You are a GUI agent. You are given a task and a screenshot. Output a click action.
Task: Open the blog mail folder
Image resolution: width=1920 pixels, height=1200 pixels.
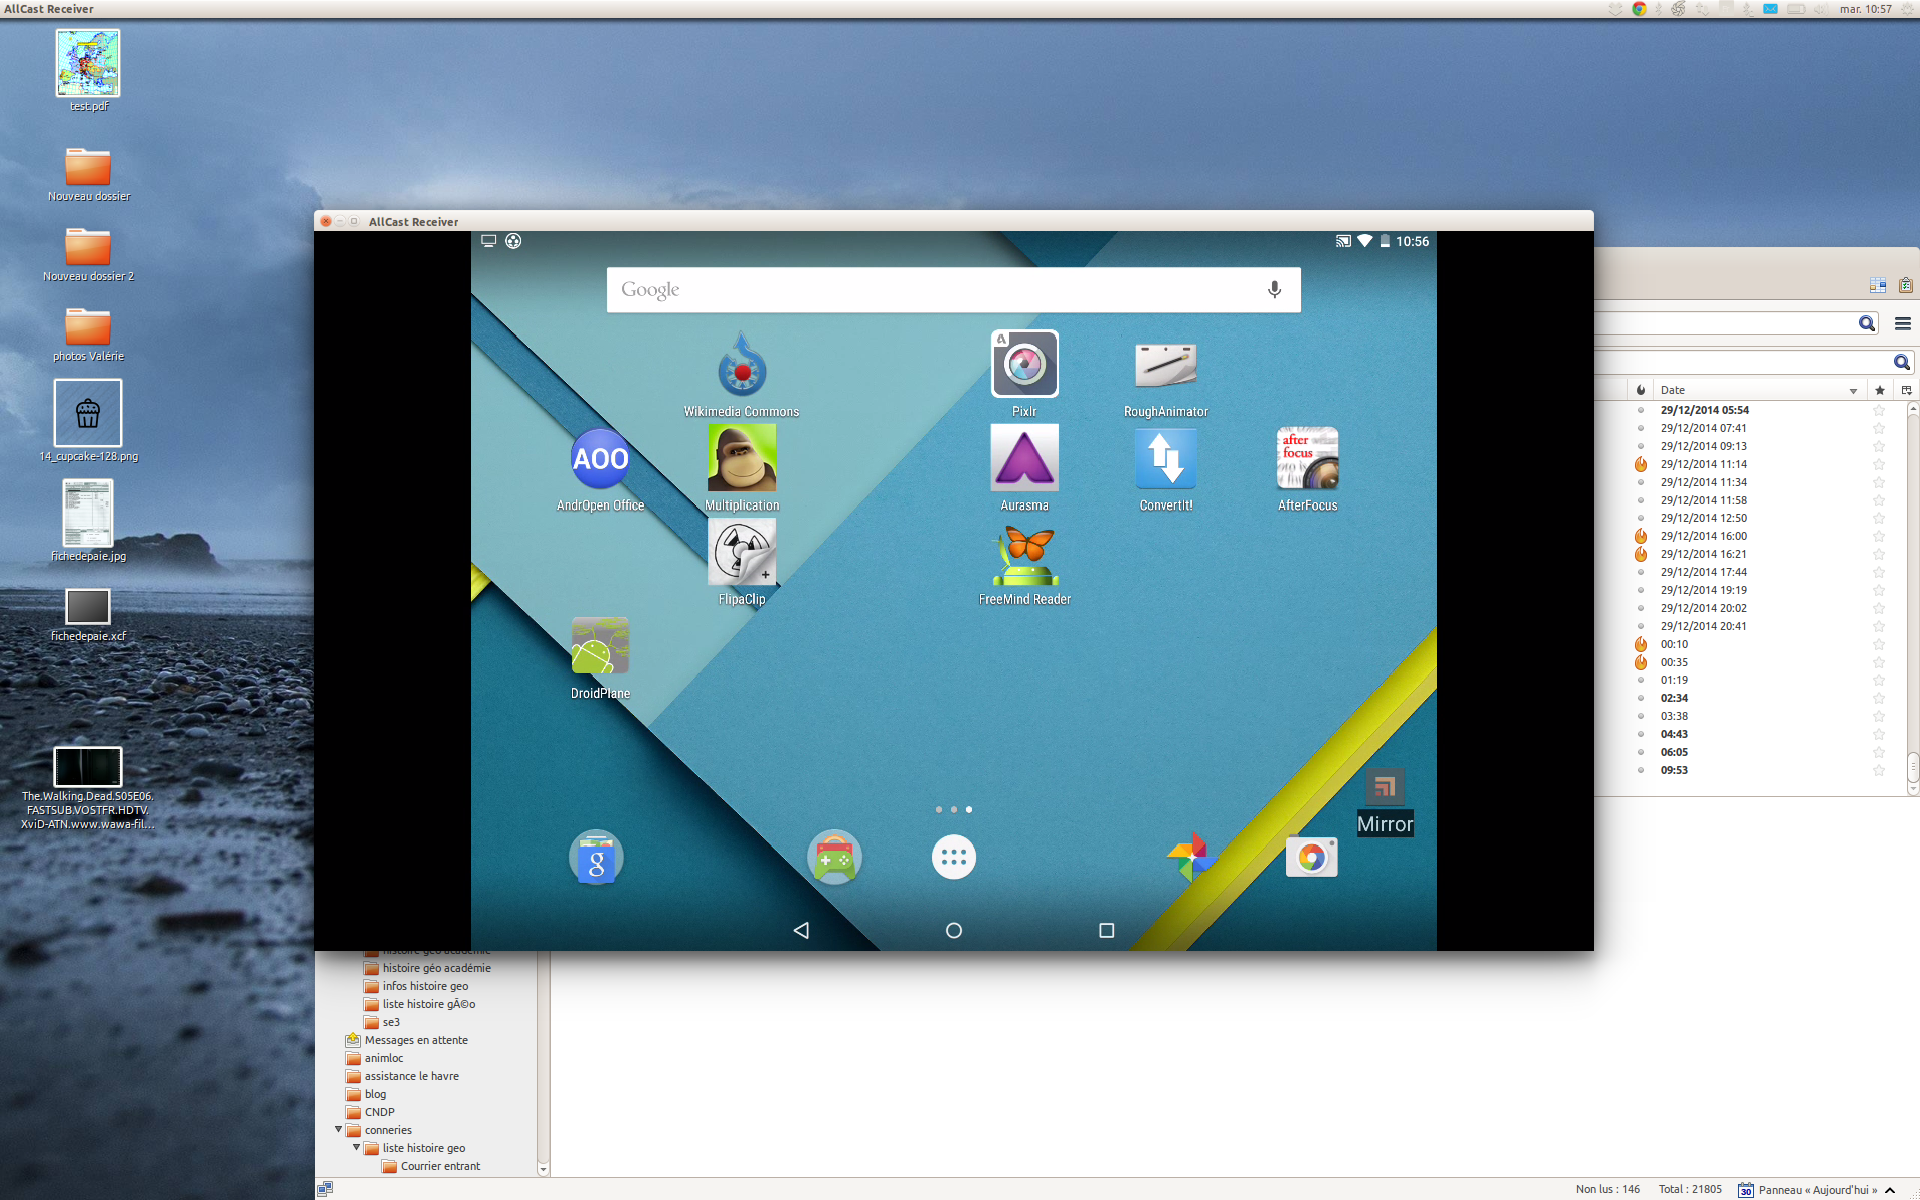click(375, 1094)
